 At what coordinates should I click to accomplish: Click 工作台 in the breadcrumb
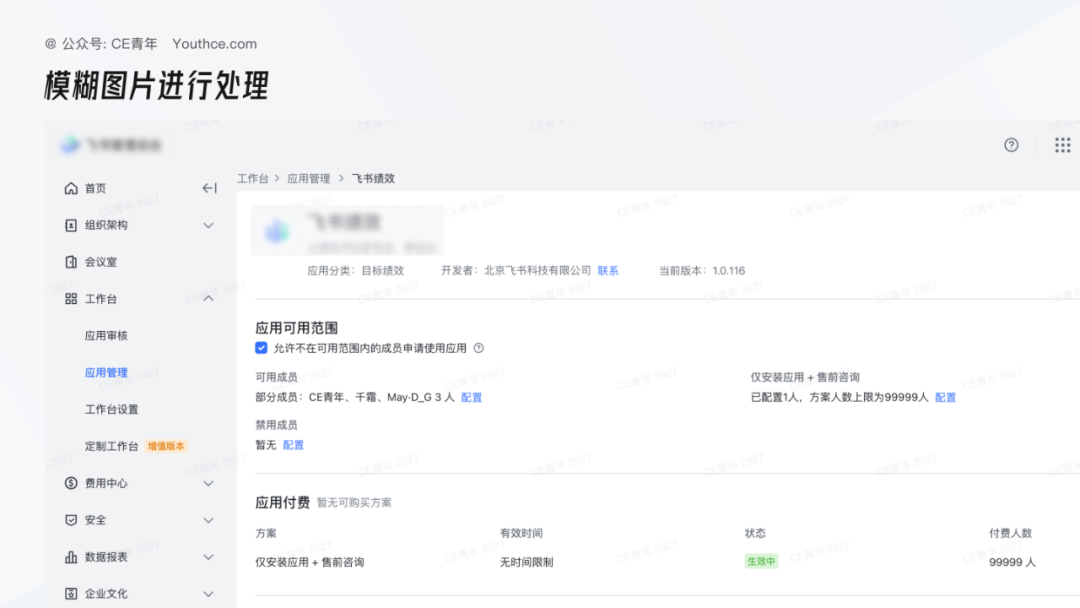(253, 178)
